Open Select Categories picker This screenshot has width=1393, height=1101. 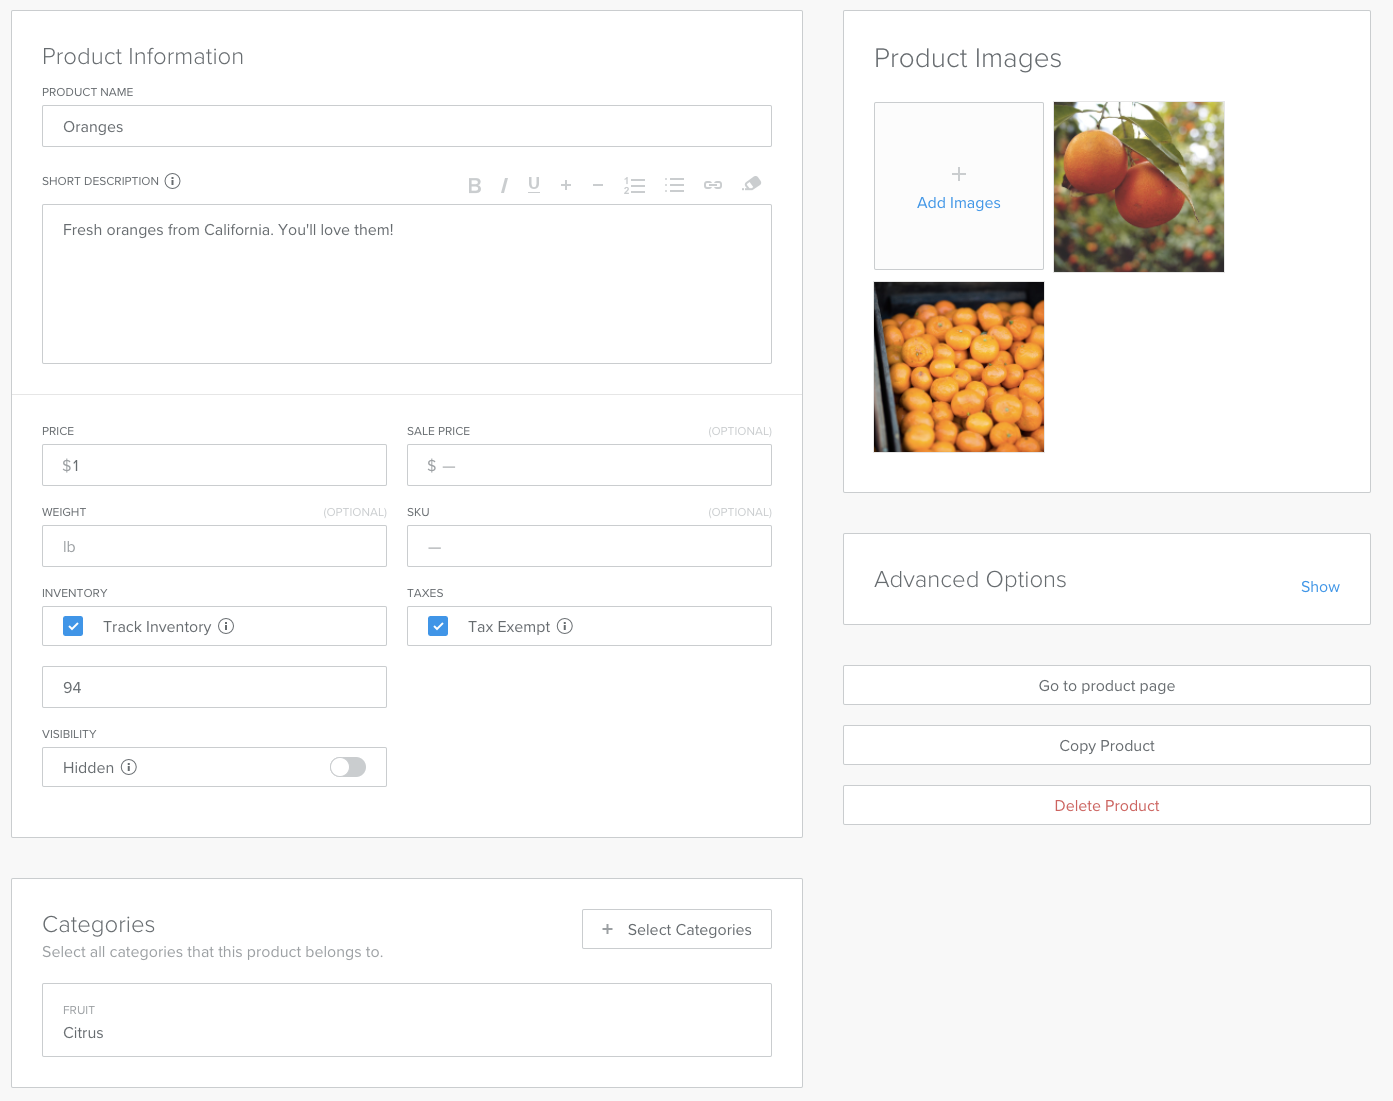pos(676,929)
